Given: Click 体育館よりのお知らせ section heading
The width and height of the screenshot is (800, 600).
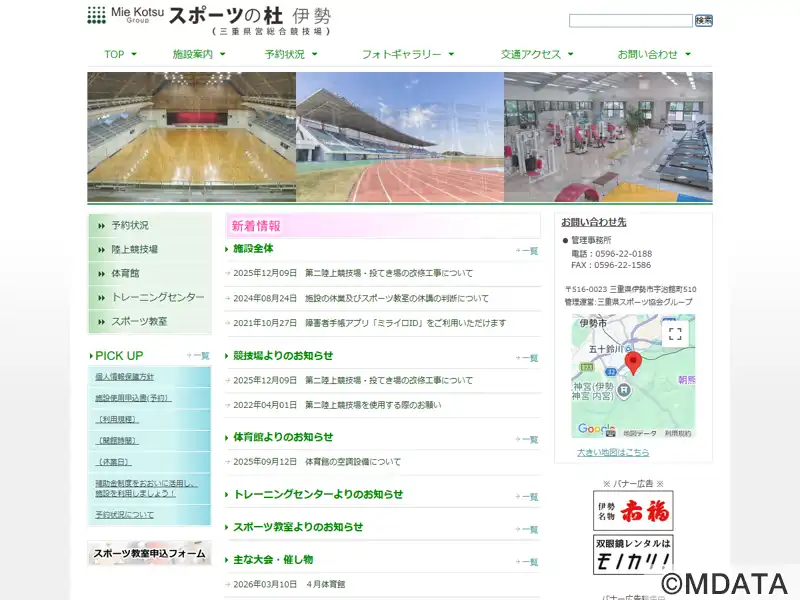Looking at the screenshot, I should 283,437.
